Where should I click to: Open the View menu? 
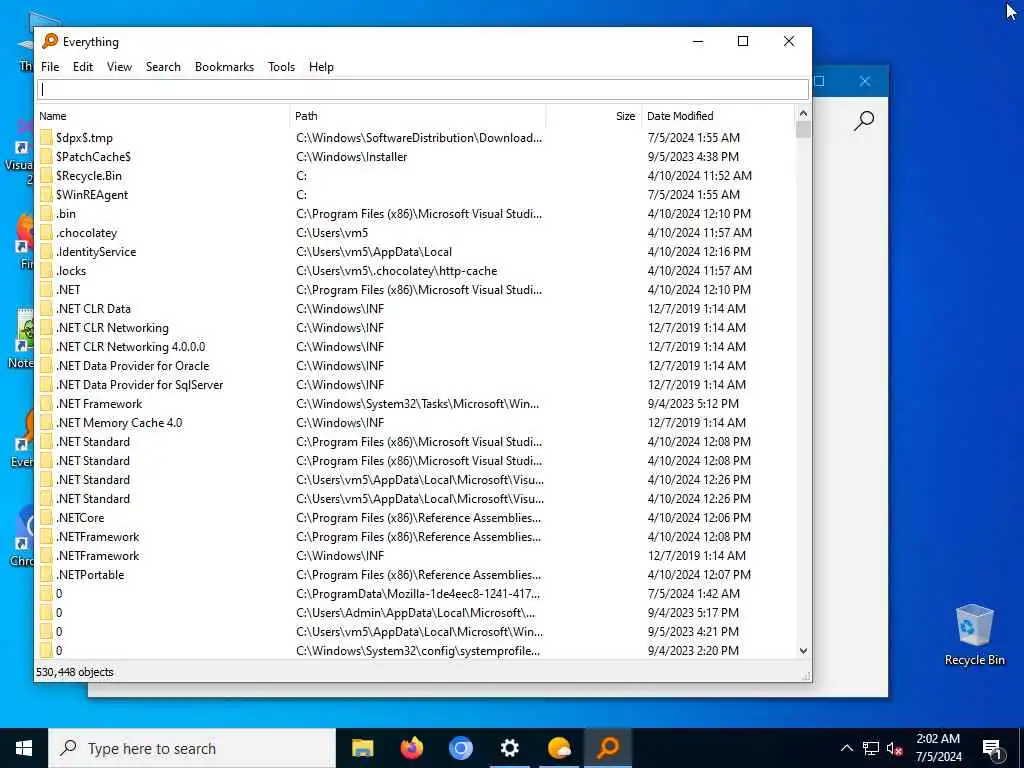pos(119,67)
